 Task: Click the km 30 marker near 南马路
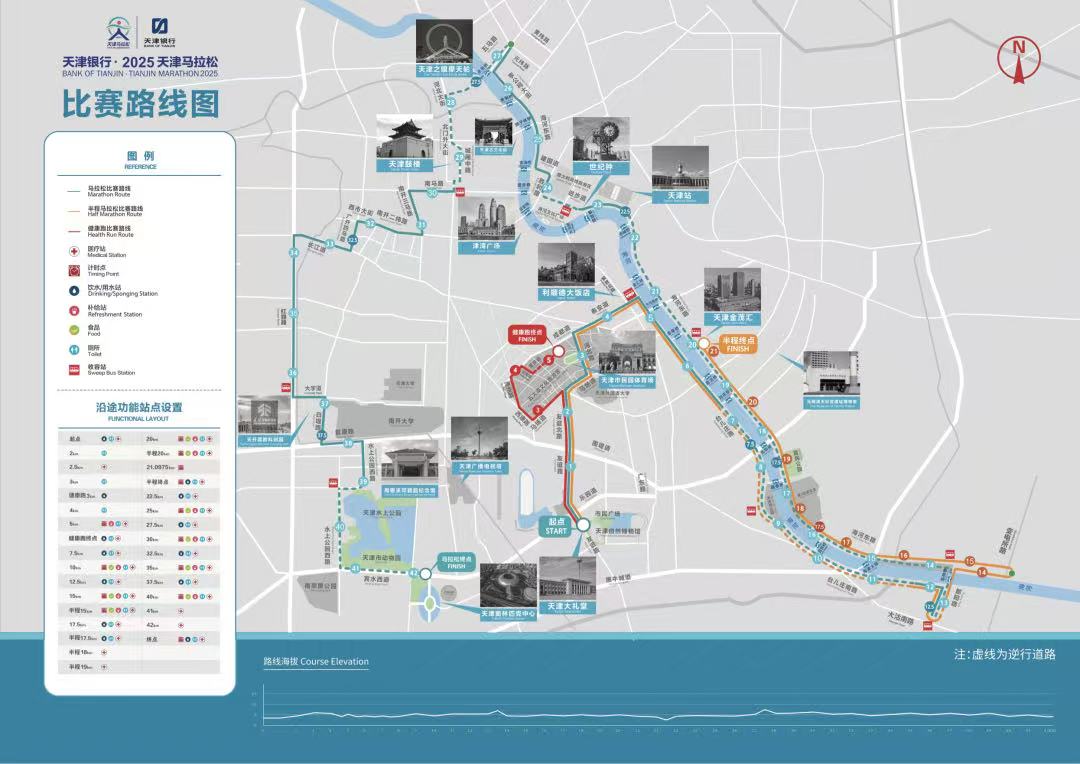433,194
